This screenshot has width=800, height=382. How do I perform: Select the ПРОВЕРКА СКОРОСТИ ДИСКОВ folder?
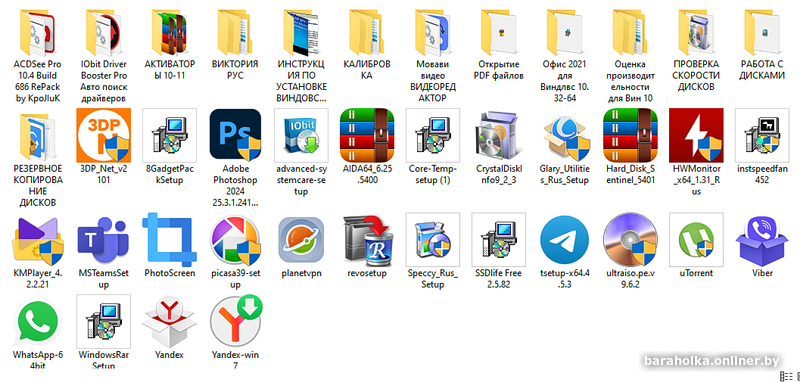[696, 32]
